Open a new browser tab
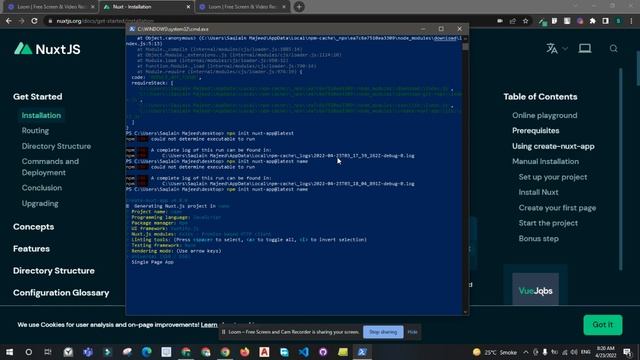 tap(299, 7)
